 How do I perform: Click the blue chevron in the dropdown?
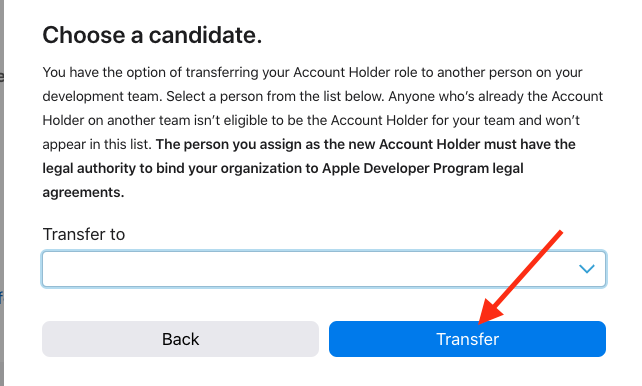pyautogui.click(x=586, y=269)
